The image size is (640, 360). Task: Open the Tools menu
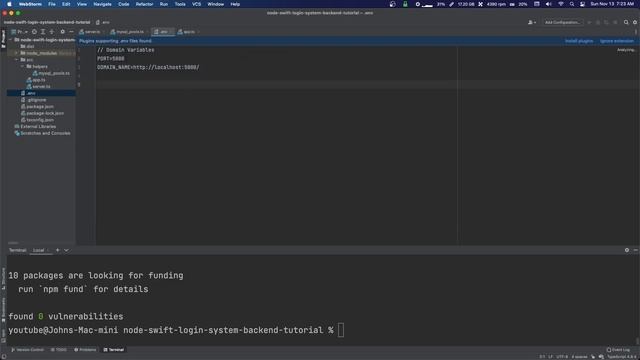point(180,4)
